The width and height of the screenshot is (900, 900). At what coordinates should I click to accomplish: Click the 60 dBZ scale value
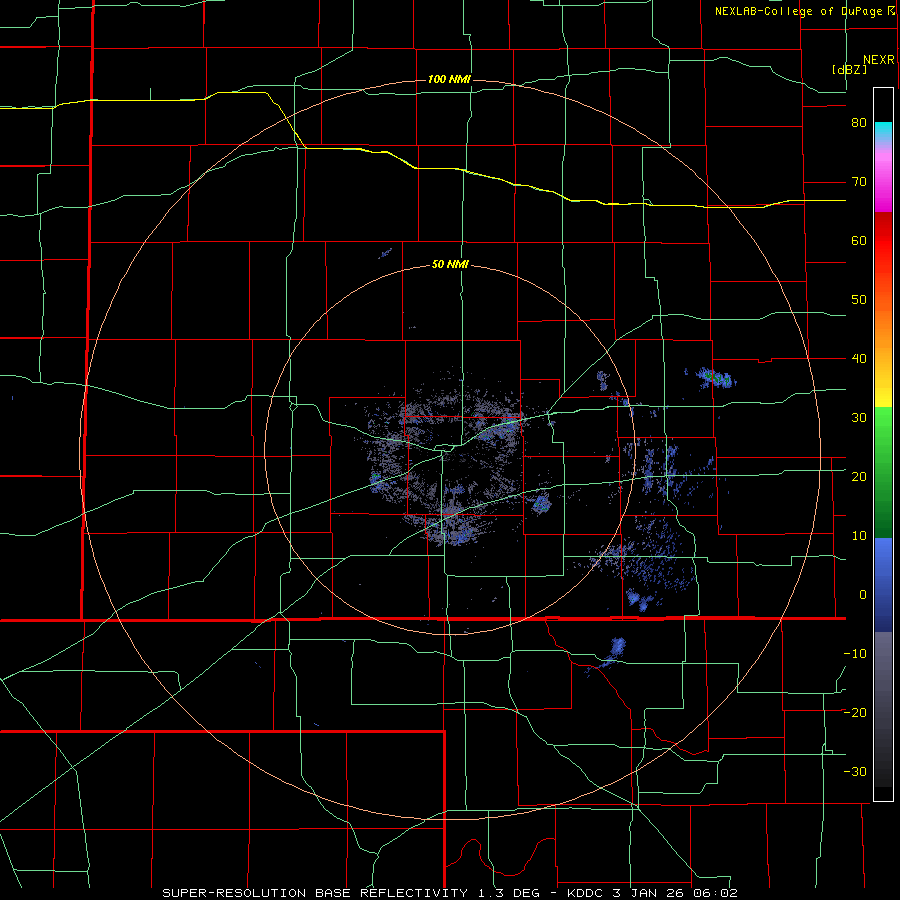click(859, 240)
